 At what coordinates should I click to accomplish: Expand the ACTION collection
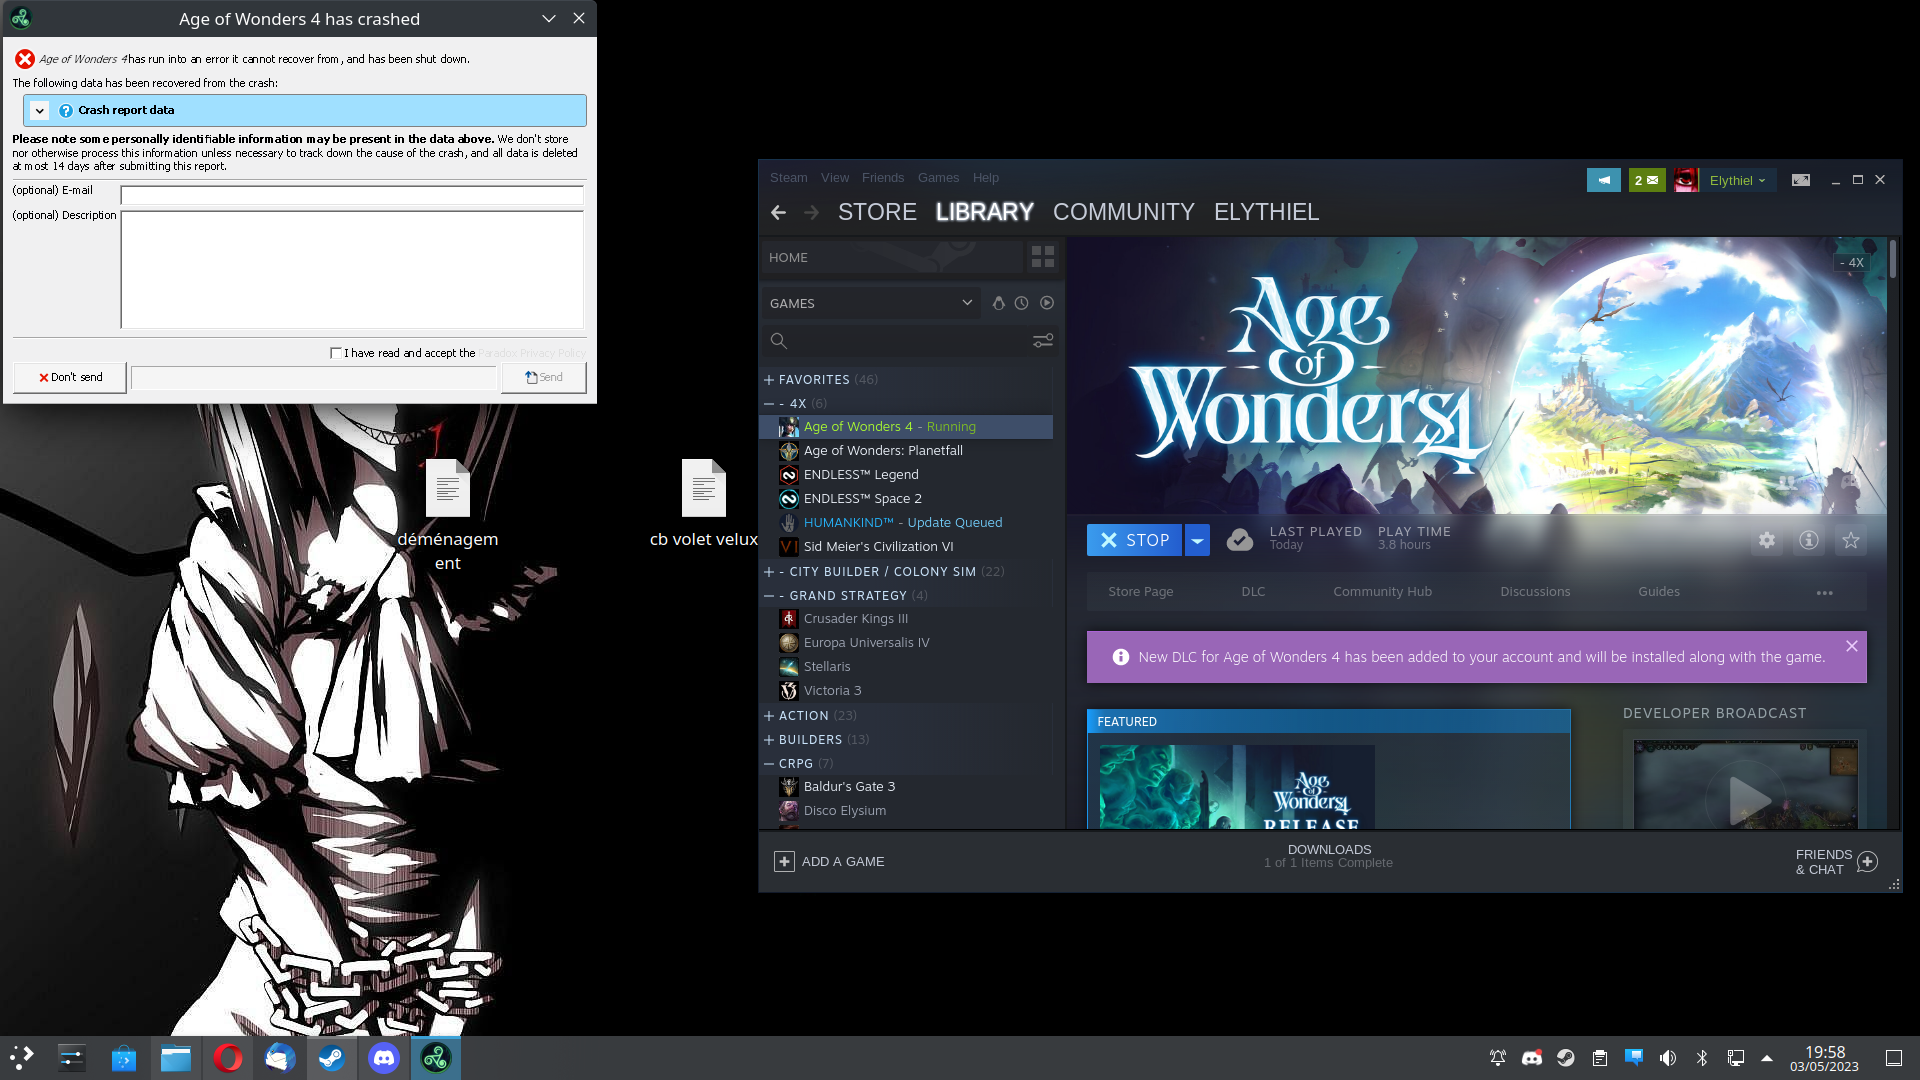(x=769, y=716)
